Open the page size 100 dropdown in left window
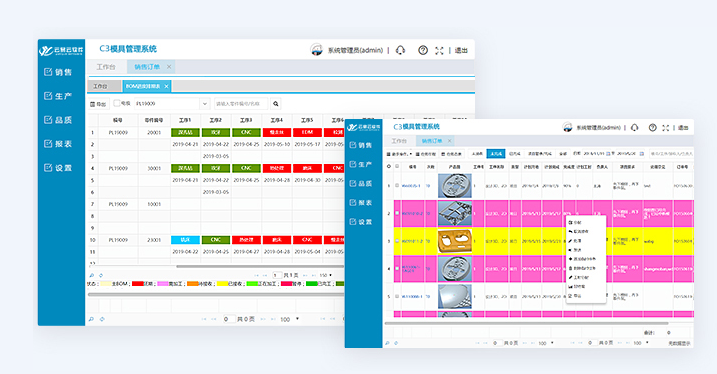Screen dimensions: 717x374 290,319
